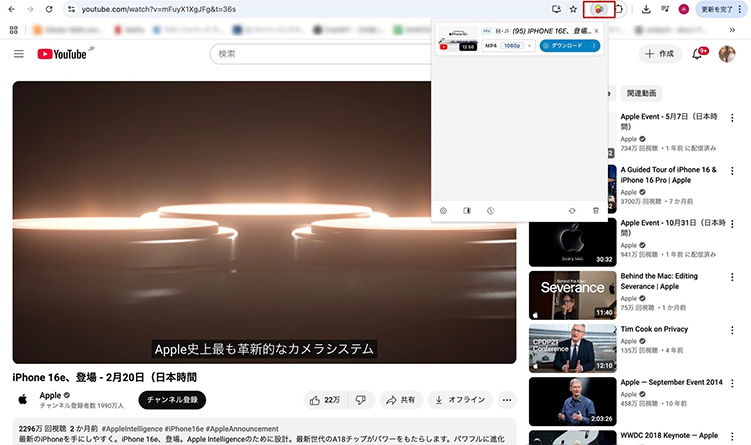
Task: Refresh detected videos in popup
Action: 572,211
